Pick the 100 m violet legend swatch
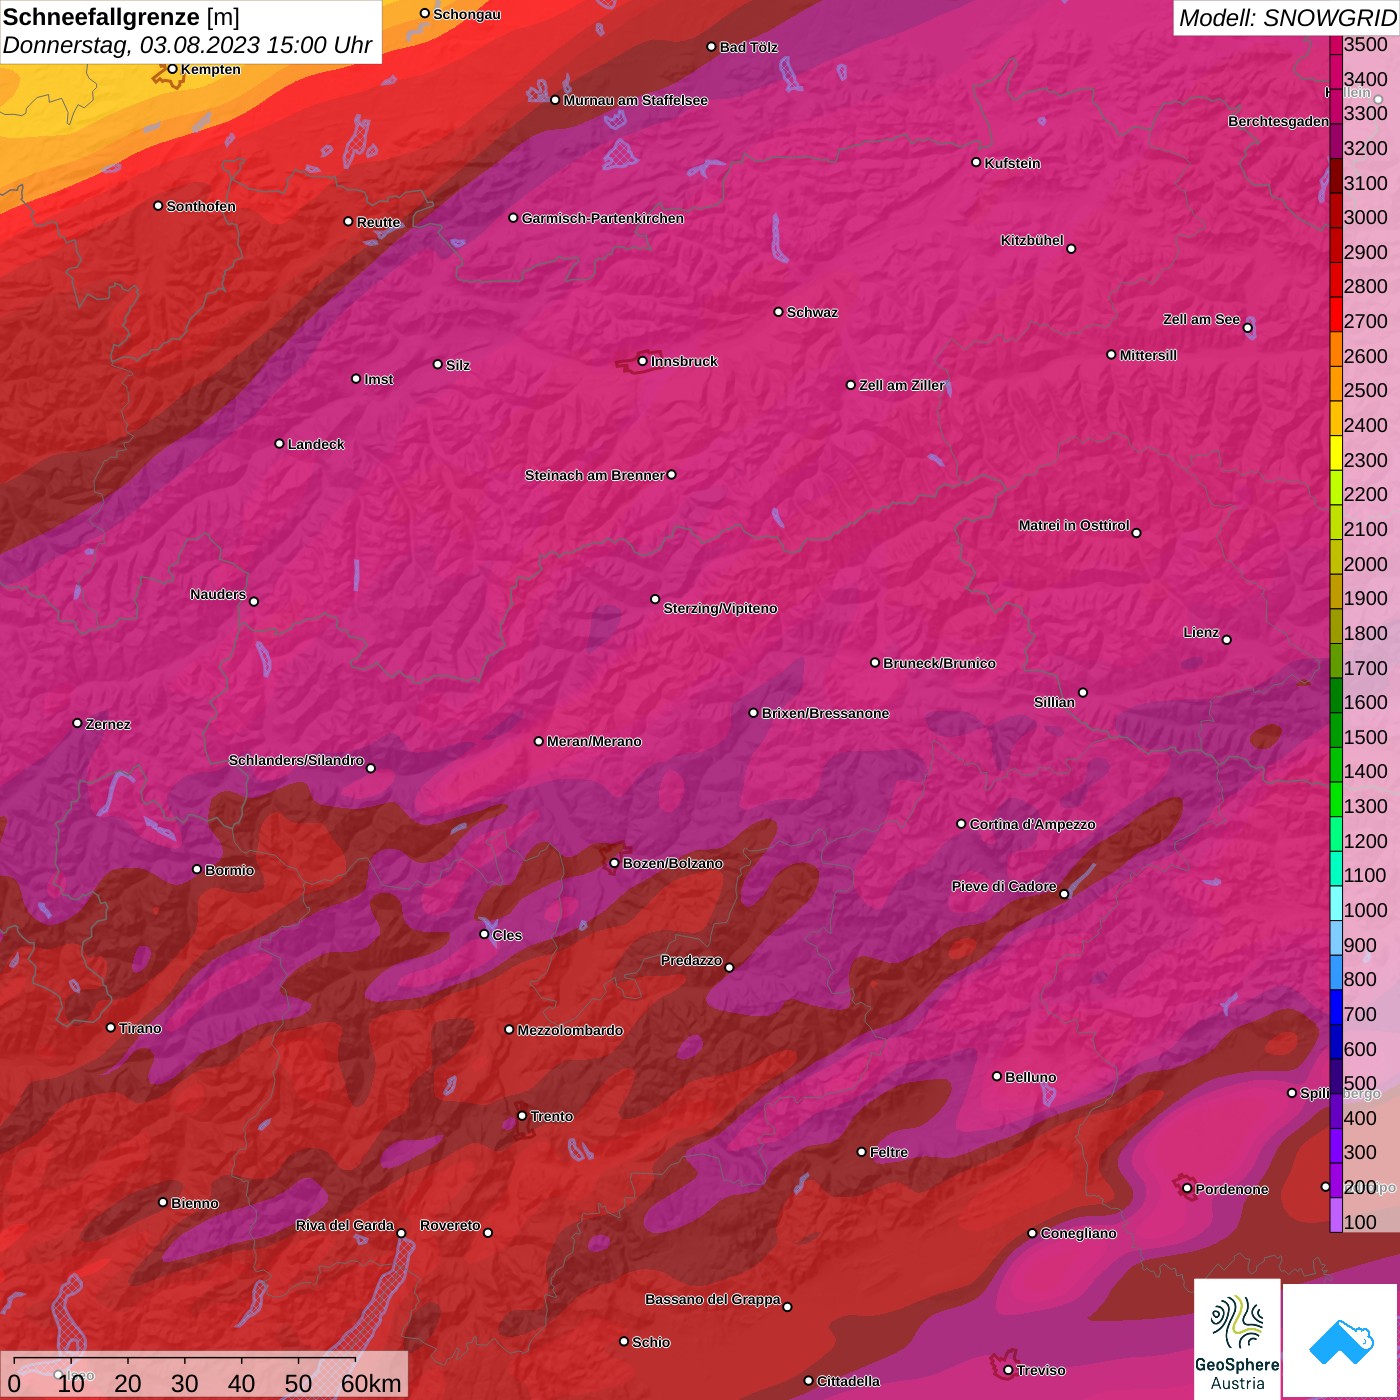This screenshot has width=1400, height=1400. (x=1336, y=1215)
